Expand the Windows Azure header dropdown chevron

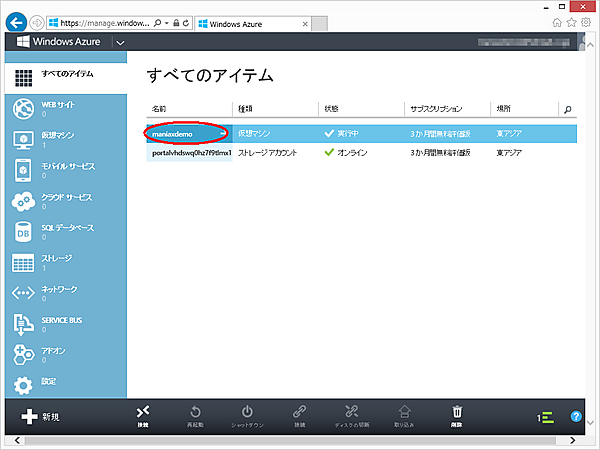pyautogui.click(x=120, y=43)
